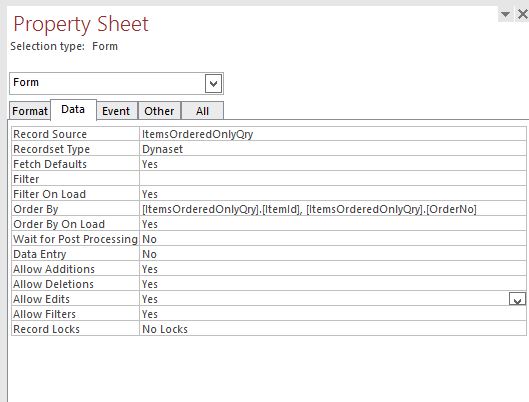Click the empty Filter property field

[333, 179]
